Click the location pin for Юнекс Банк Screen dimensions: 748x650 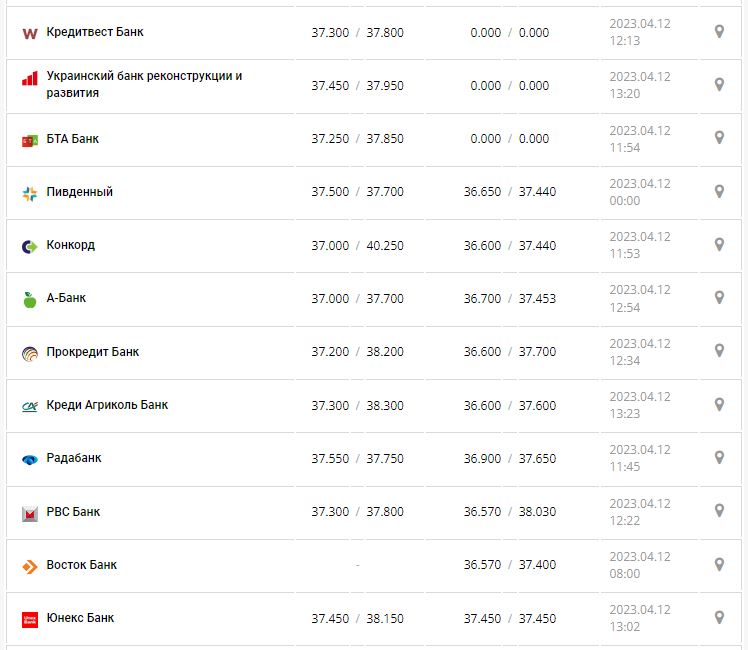pyautogui.click(x=719, y=618)
